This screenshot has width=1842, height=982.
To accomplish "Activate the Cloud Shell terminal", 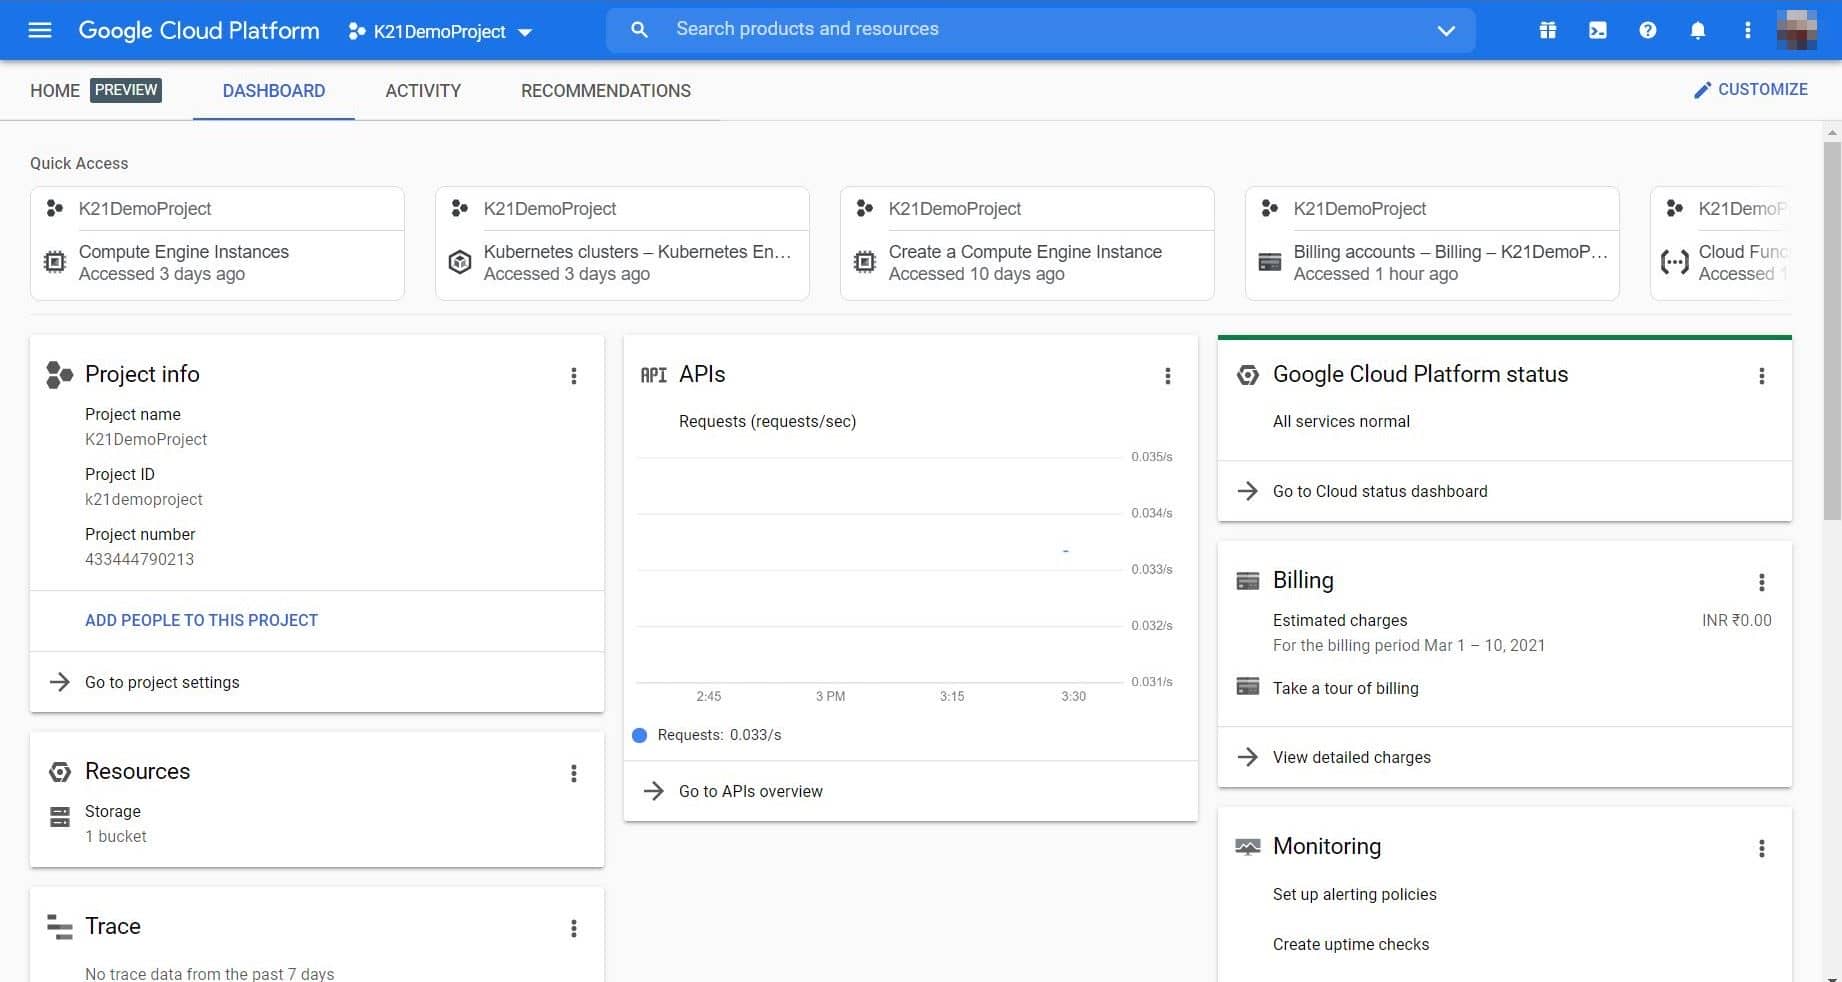I will point(1597,30).
